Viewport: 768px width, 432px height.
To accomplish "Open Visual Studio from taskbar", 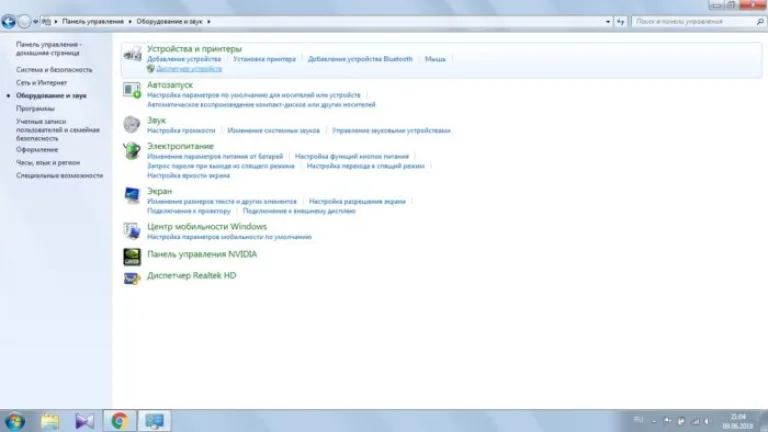I will click(84, 421).
